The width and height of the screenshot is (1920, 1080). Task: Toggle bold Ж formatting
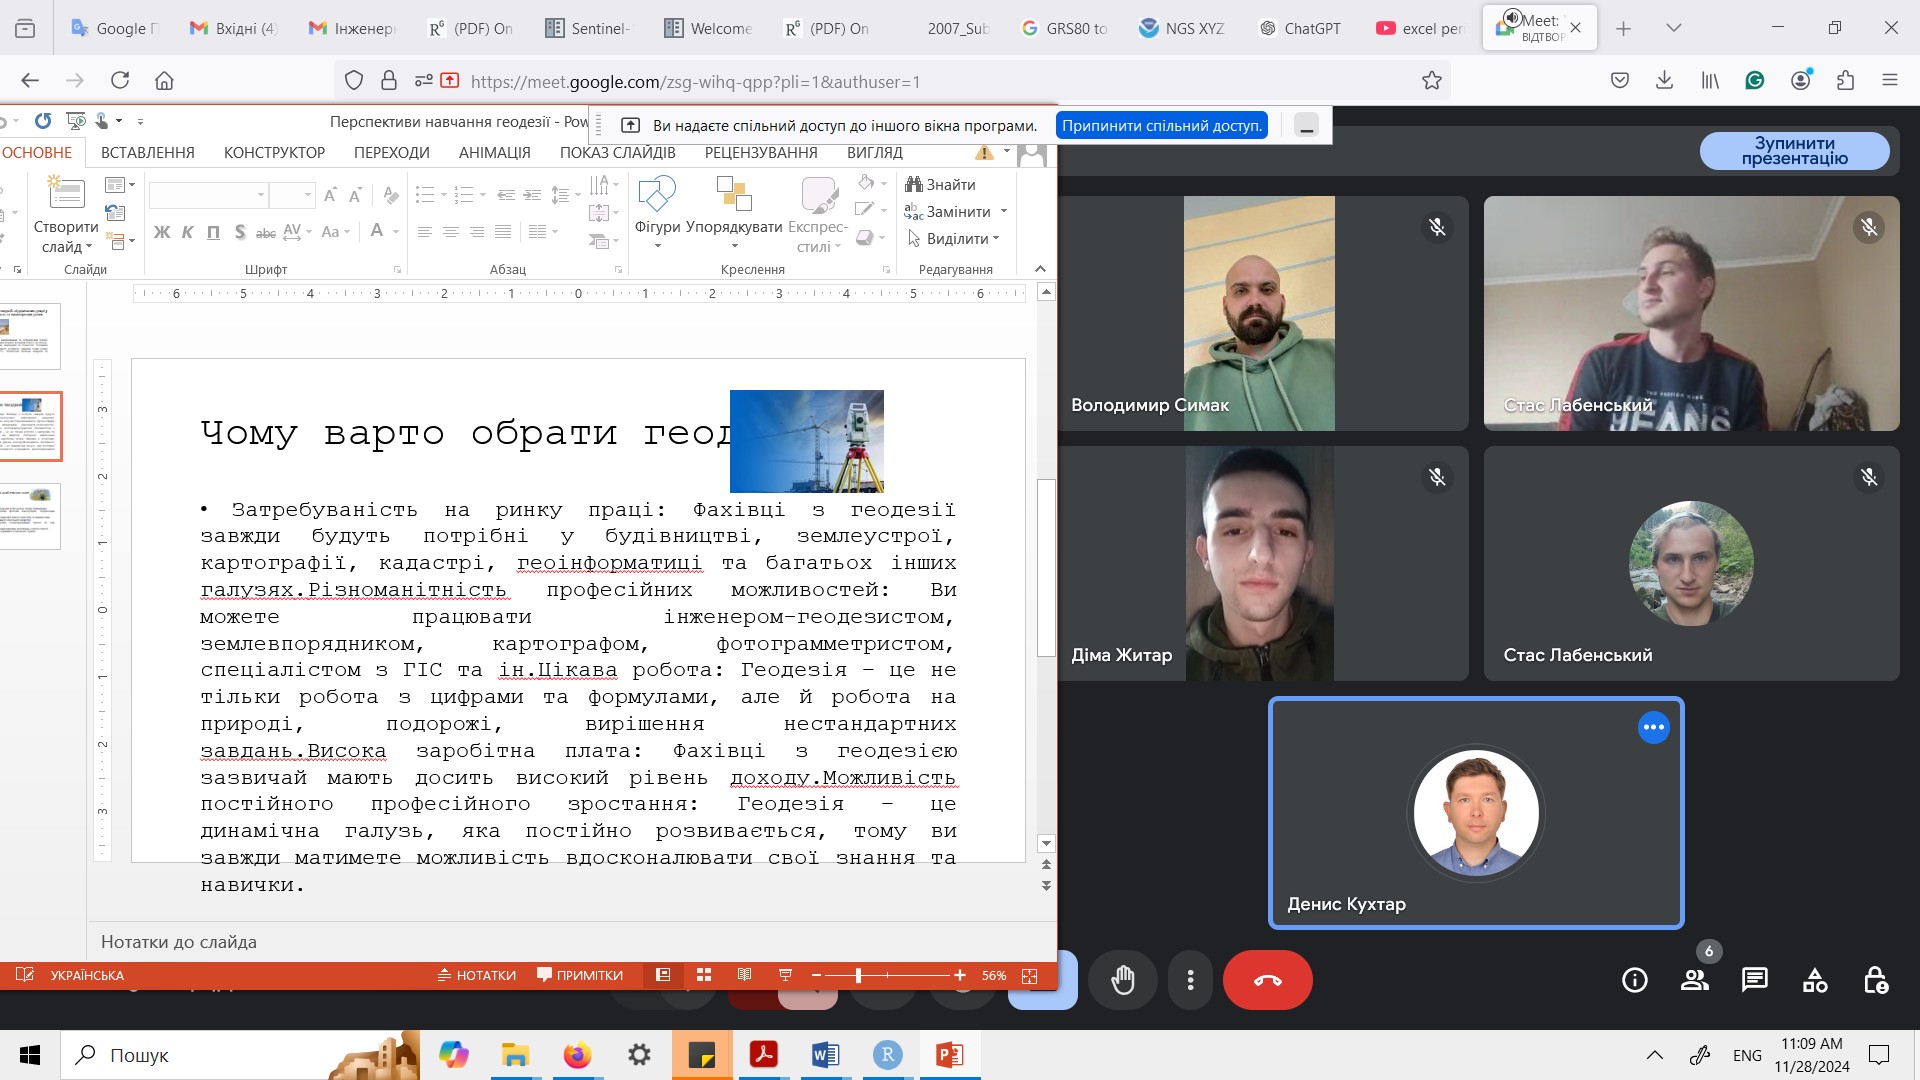[x=162, y=232]
